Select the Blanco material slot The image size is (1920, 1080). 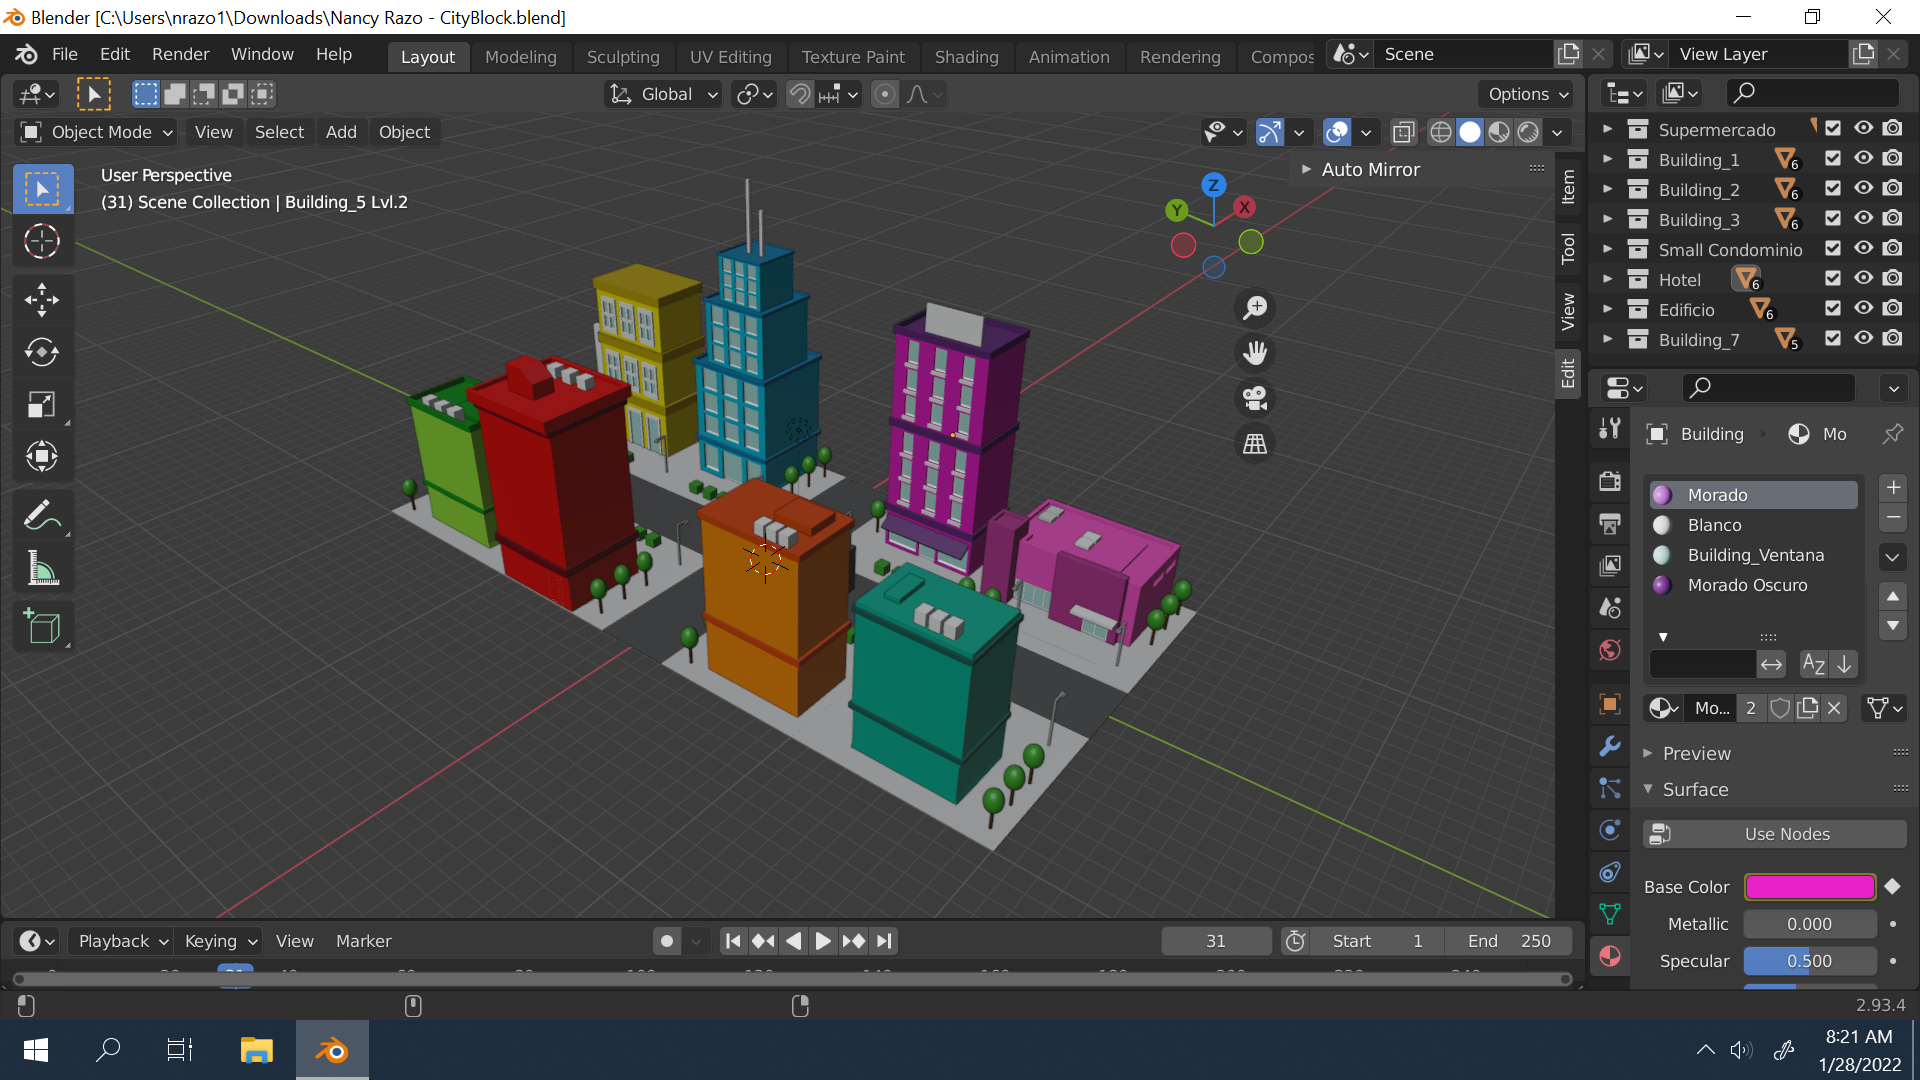tap(1753, 525)
